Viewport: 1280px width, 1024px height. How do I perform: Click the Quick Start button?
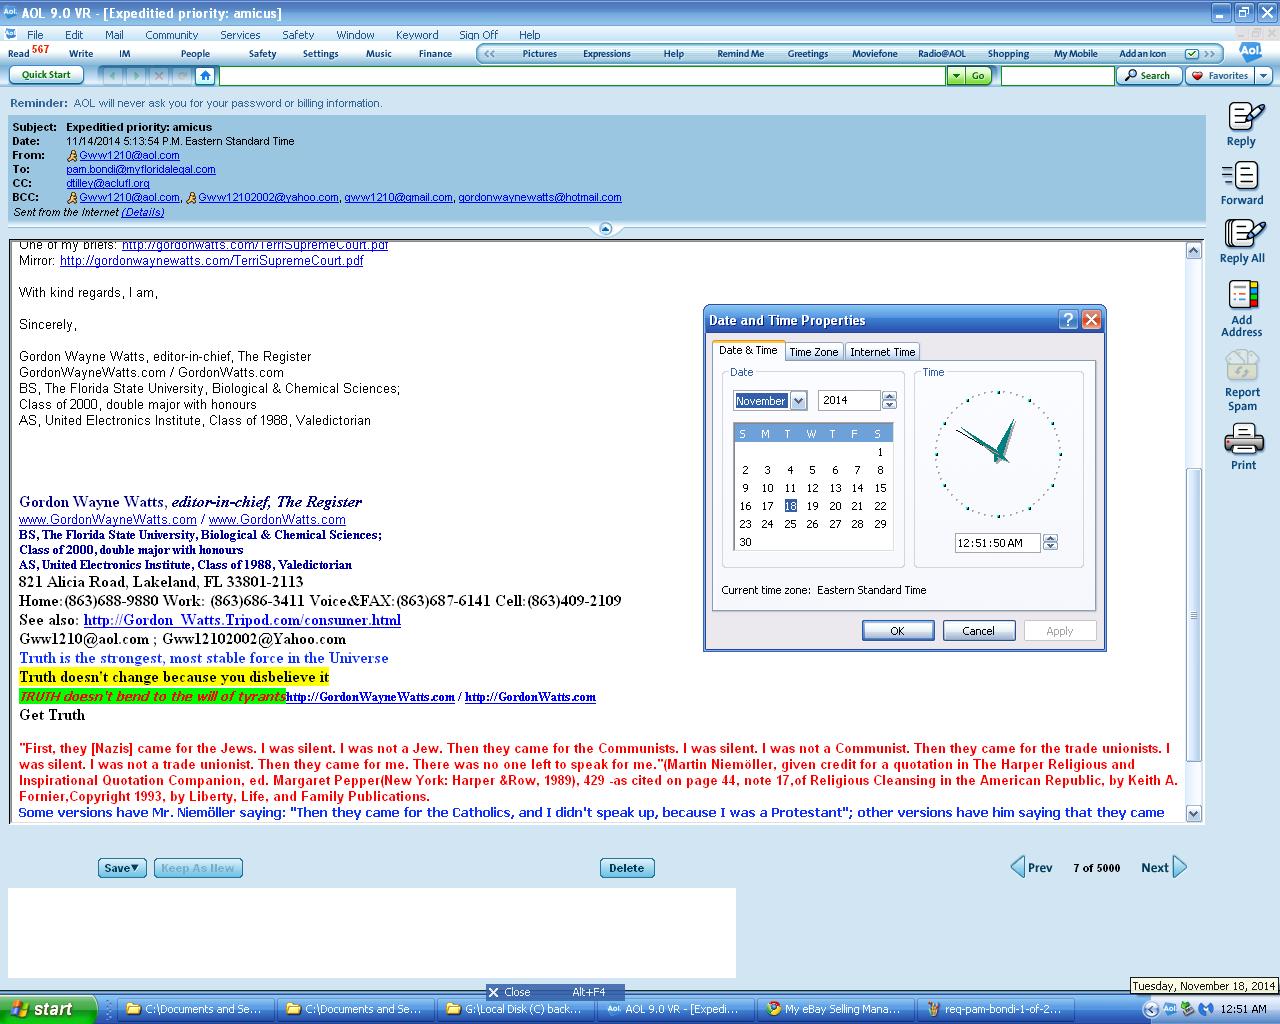click(x=46, y=75)
